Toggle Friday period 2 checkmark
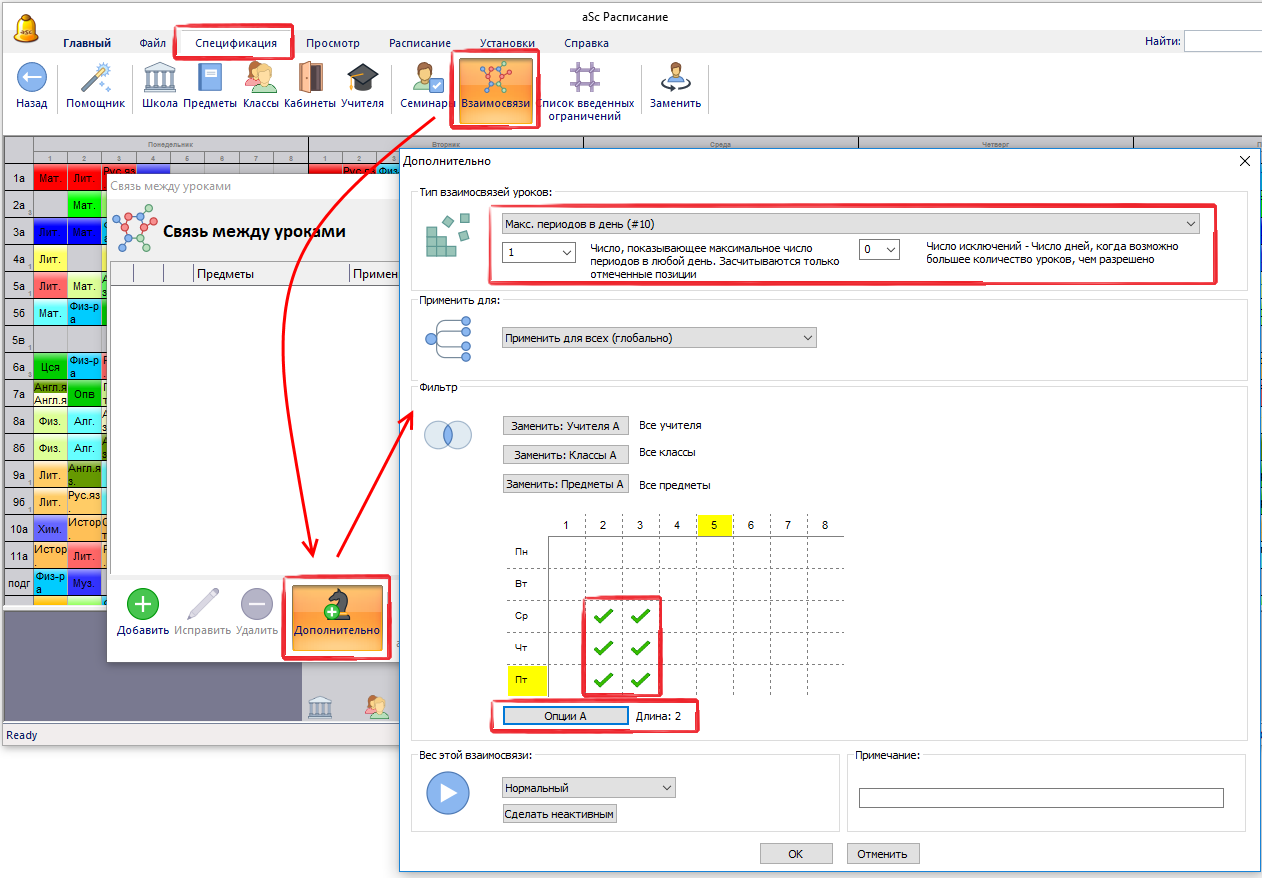1265x878 pixels. (x=603, y=681)
